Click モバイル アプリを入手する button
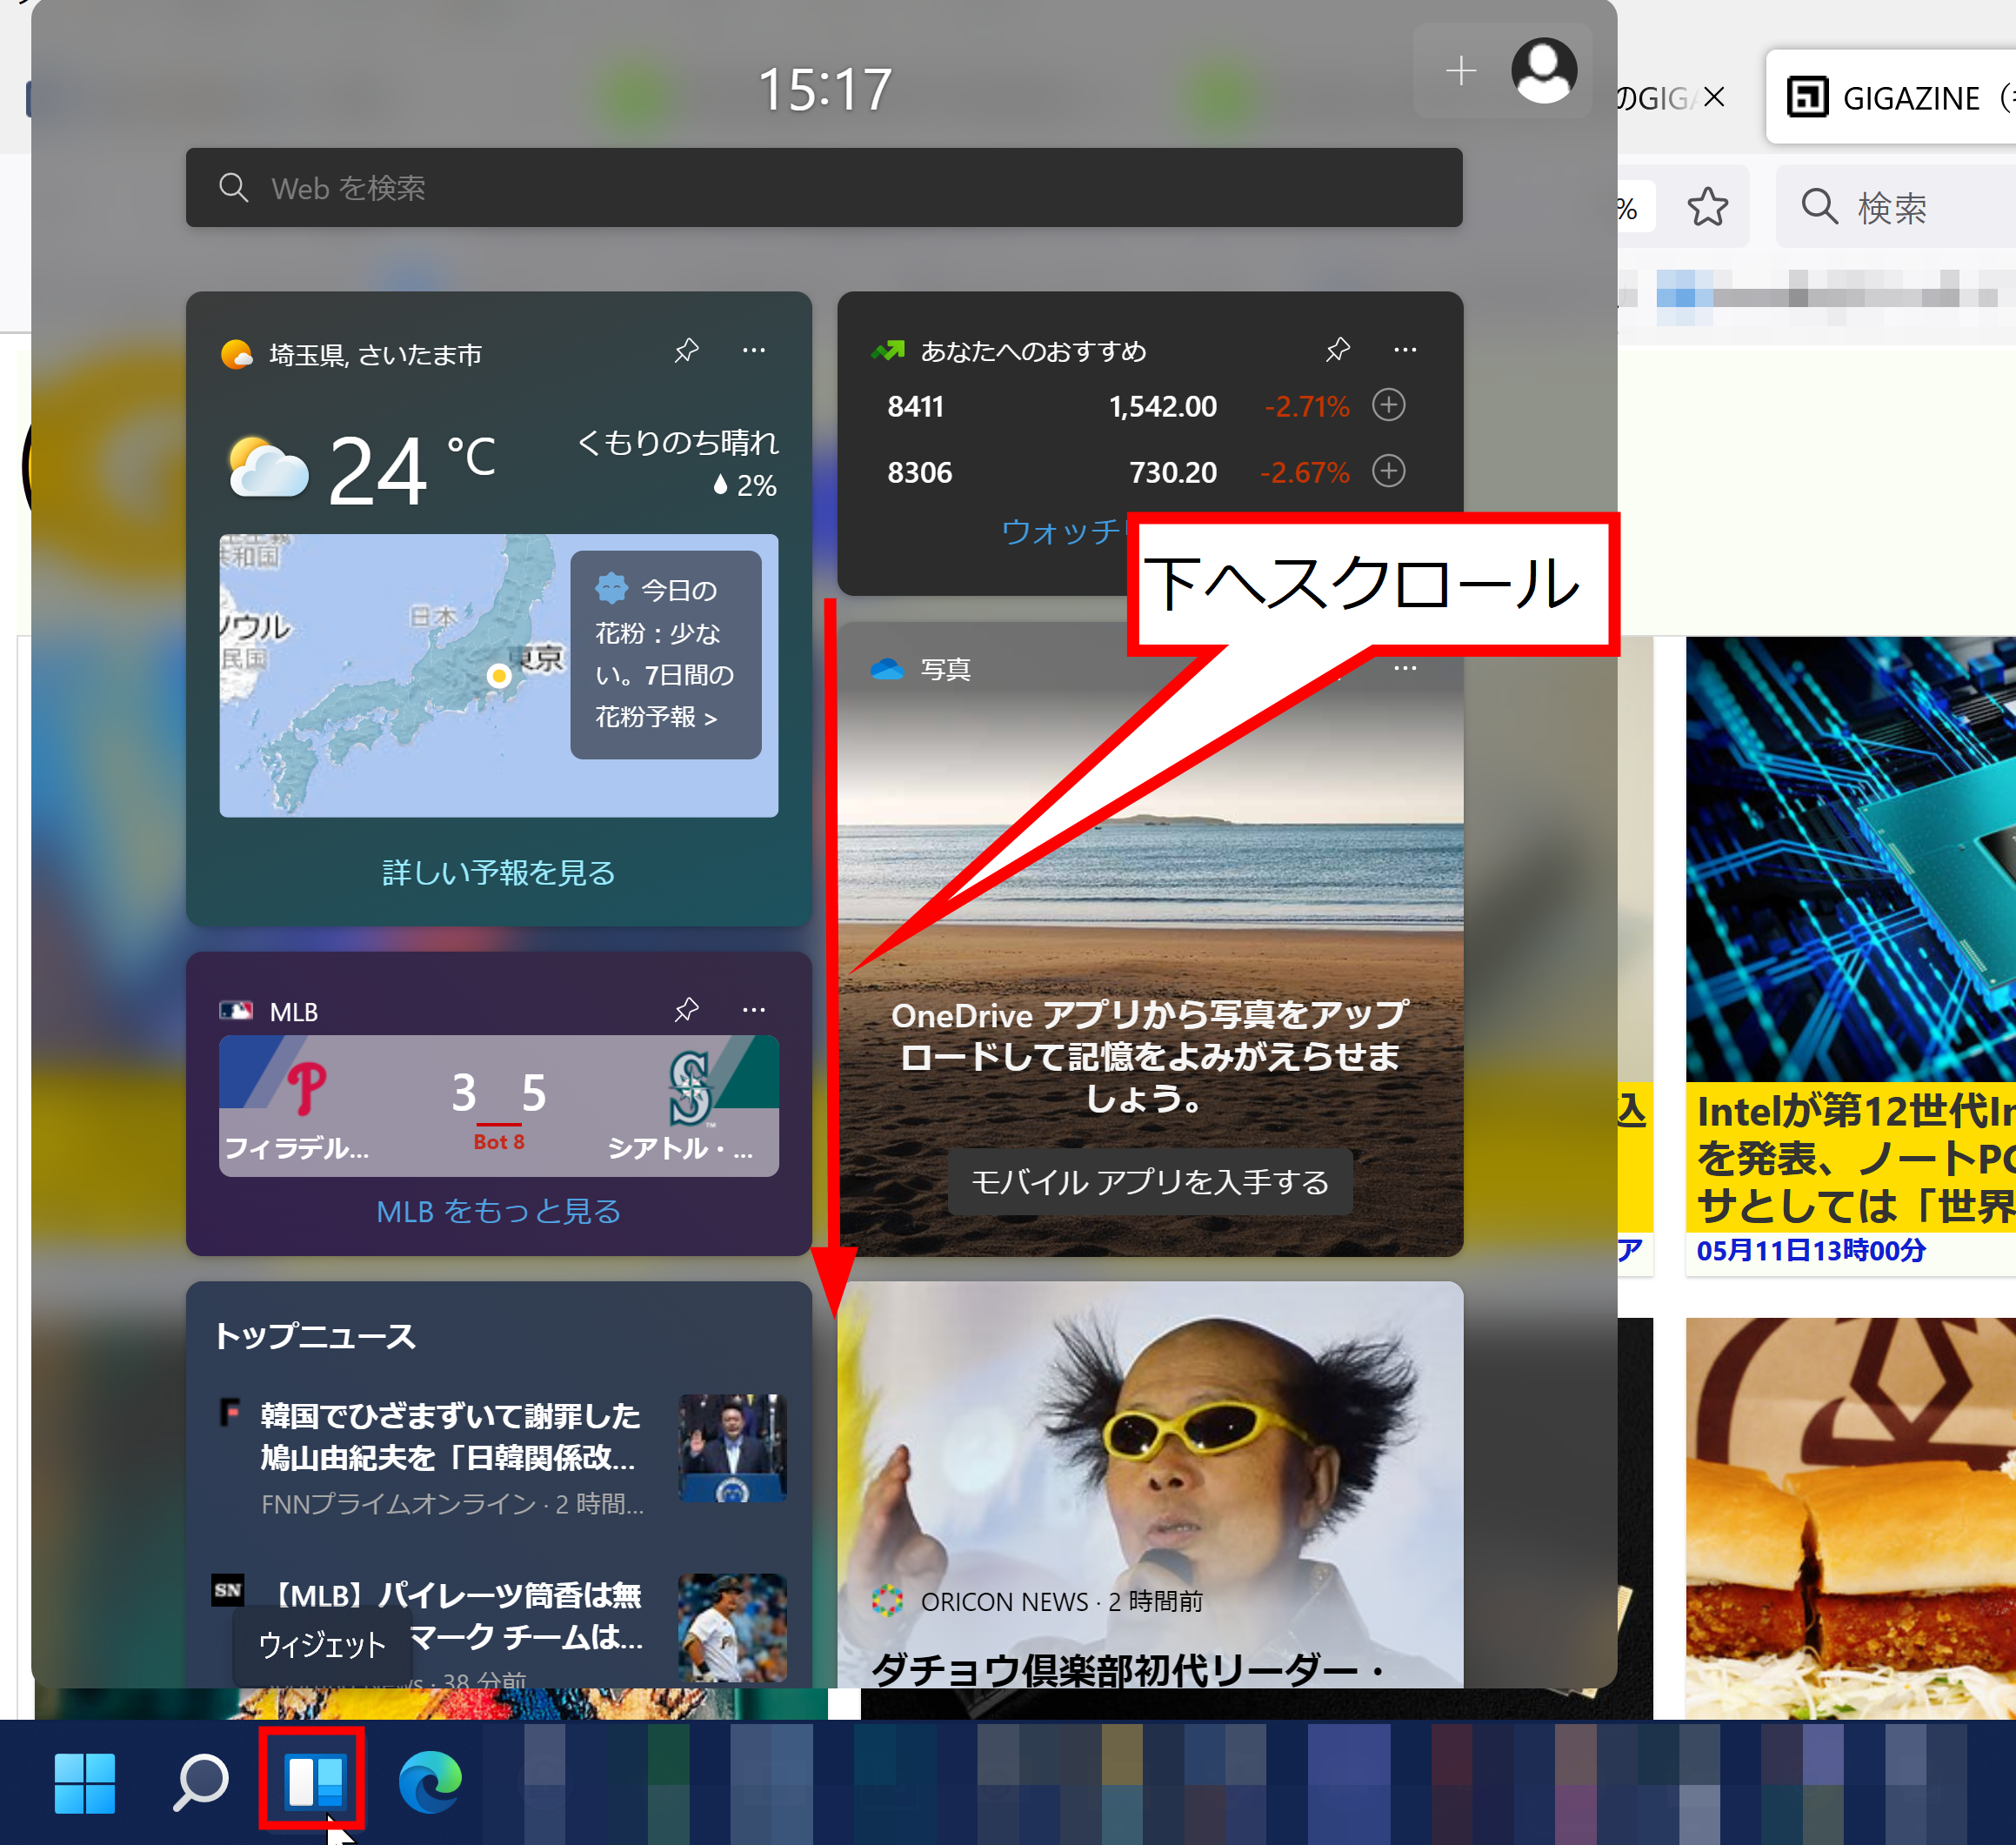This screenshot has width=2016, height=1845. coord(1149,1182)
